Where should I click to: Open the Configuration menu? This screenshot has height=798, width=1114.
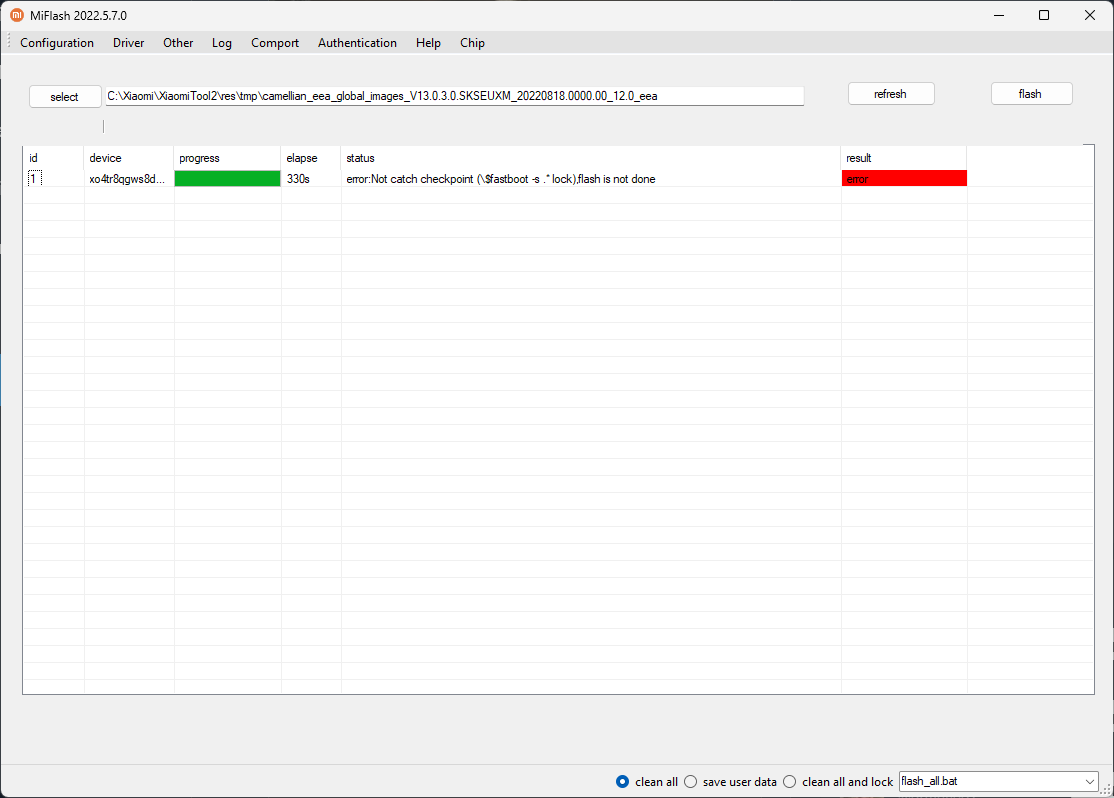[x=57, y=43]
